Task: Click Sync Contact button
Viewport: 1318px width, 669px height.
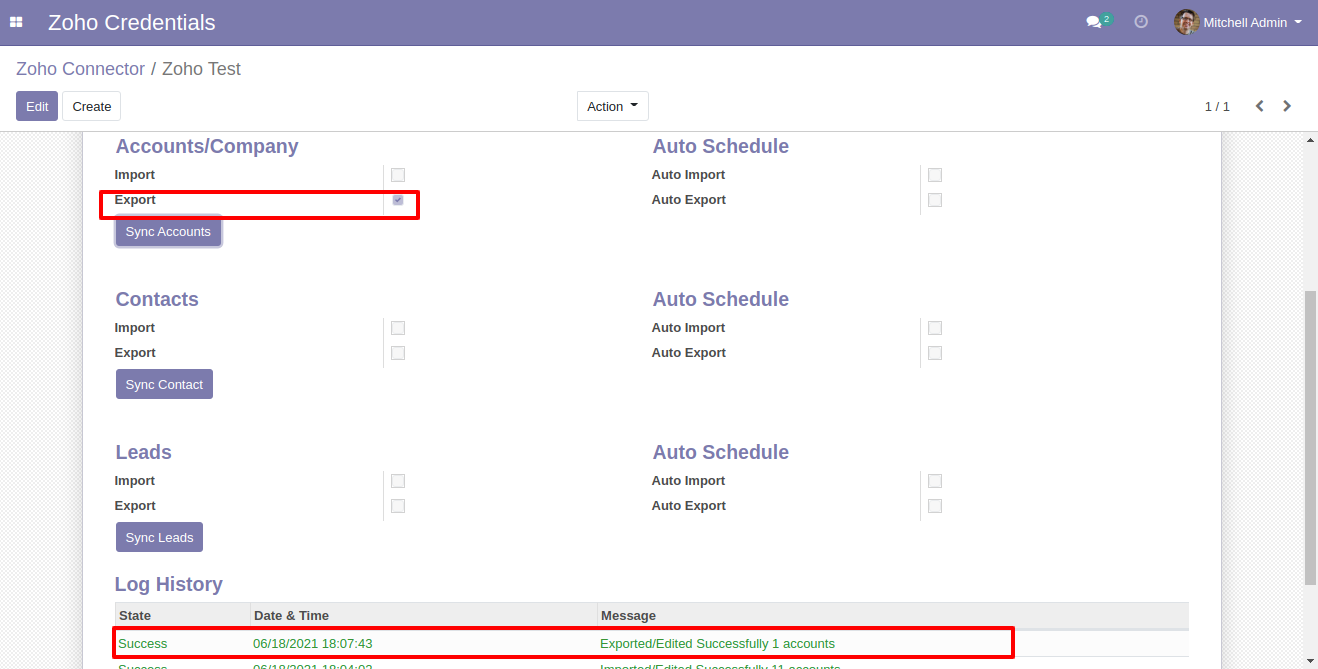Action: (x=164, y=384)
